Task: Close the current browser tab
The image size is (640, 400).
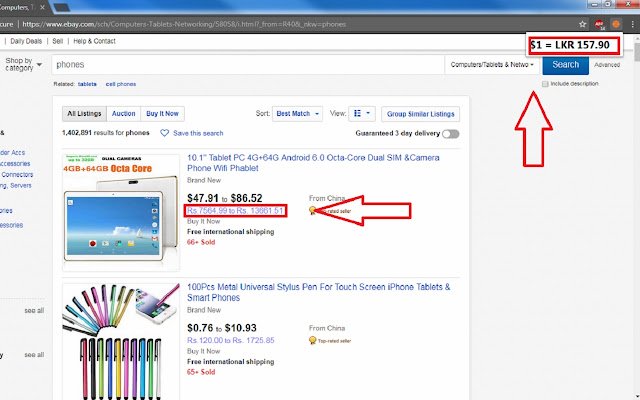Action: coord(42,7)
